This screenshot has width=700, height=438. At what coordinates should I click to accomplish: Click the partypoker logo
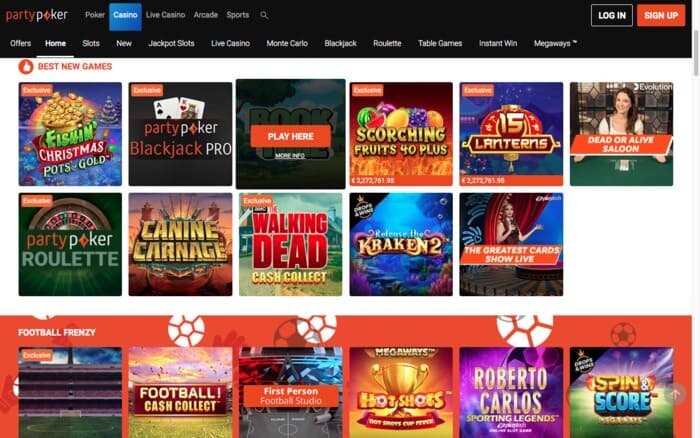click(x=37, y=15)
